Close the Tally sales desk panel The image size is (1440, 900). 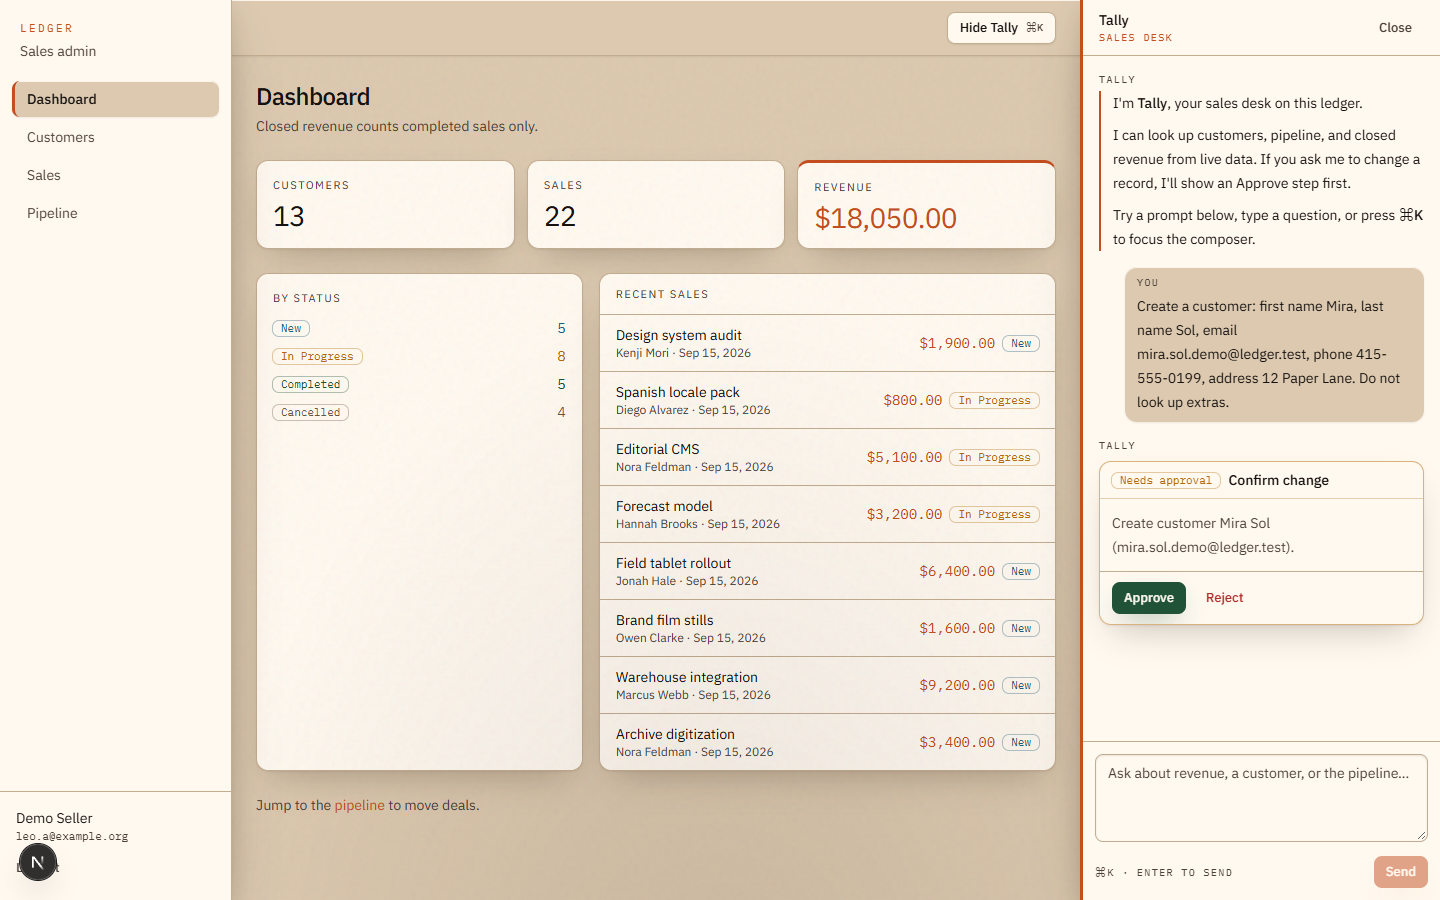pyautogui.click(x=1395, y=28)
